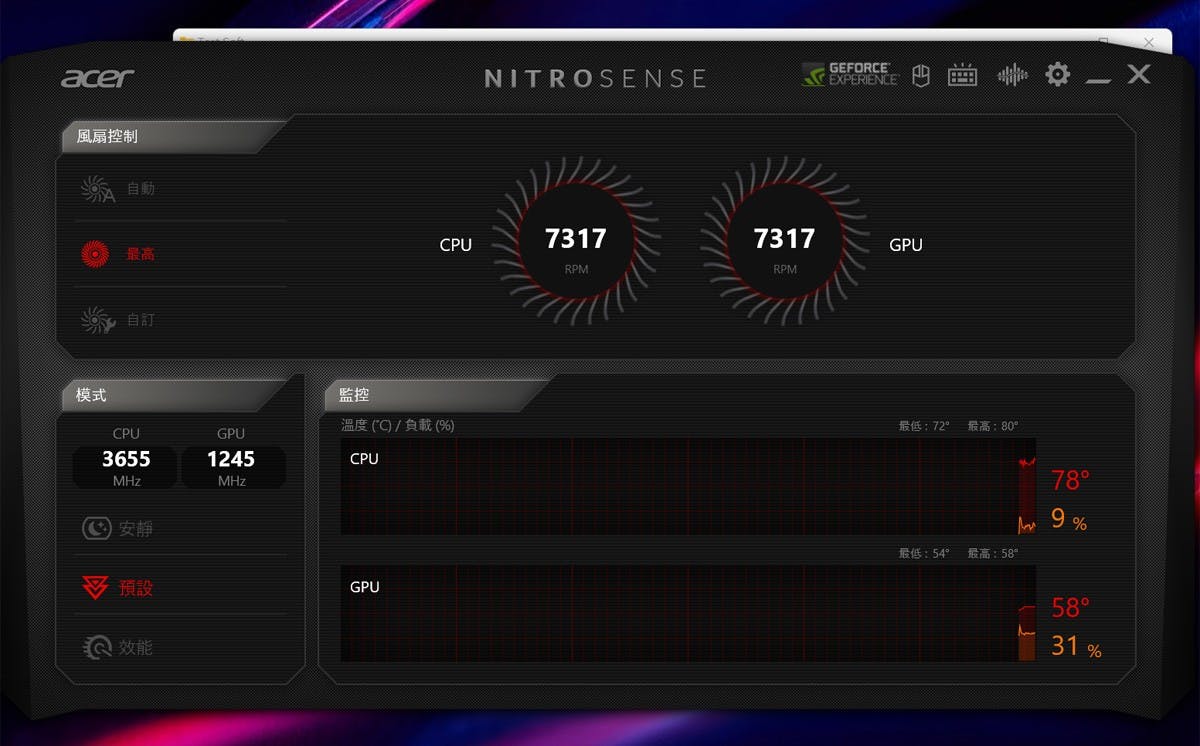This screenshot has width=1200, height=746.
Task: Click the 模式 mode panel header
Action: [91, 396]
